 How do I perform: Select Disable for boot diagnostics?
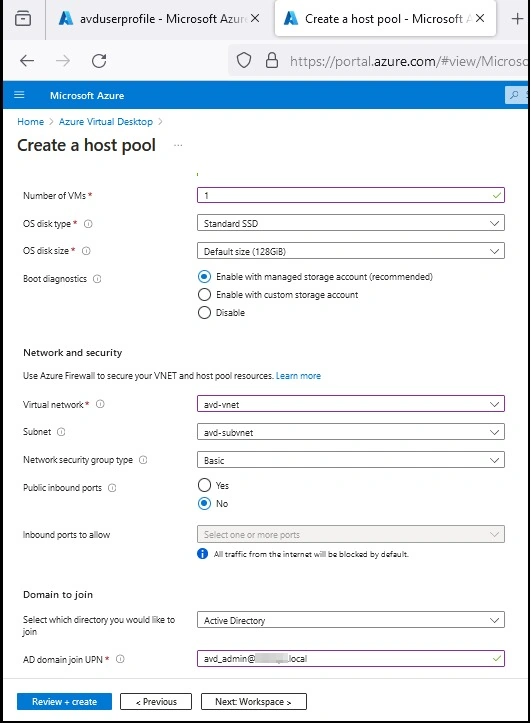[x=204, y=313]
